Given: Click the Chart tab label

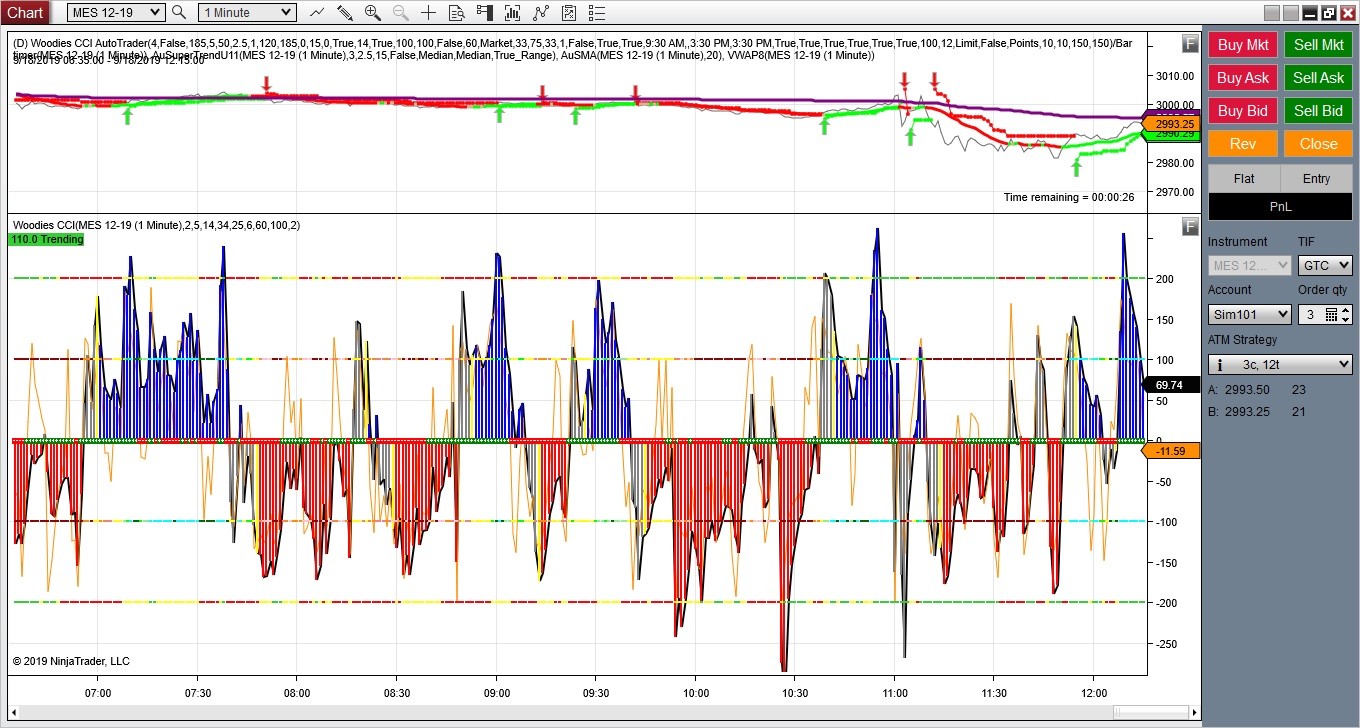Looking at the screenshot, I should coord(25,13).
